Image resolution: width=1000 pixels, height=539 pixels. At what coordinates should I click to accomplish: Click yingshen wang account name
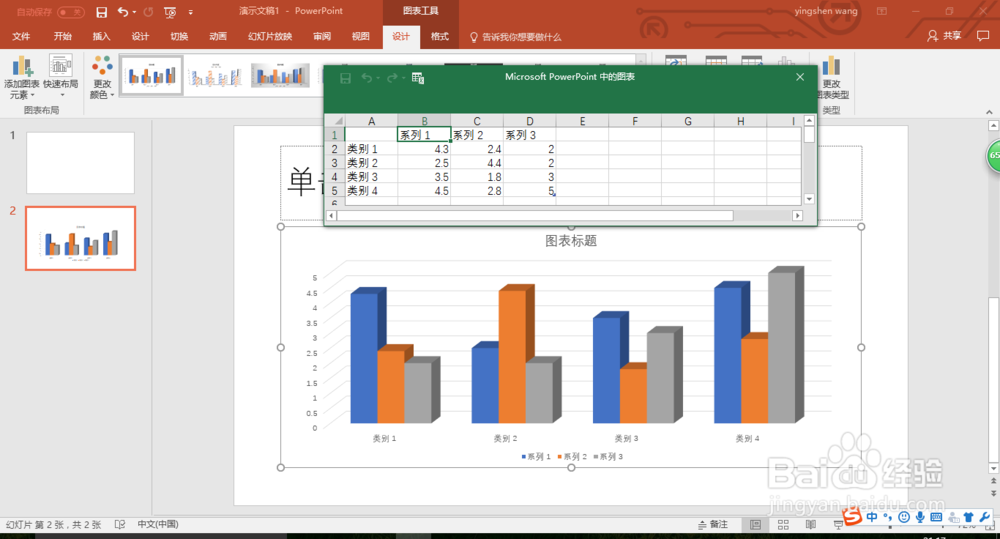(826, 11)
